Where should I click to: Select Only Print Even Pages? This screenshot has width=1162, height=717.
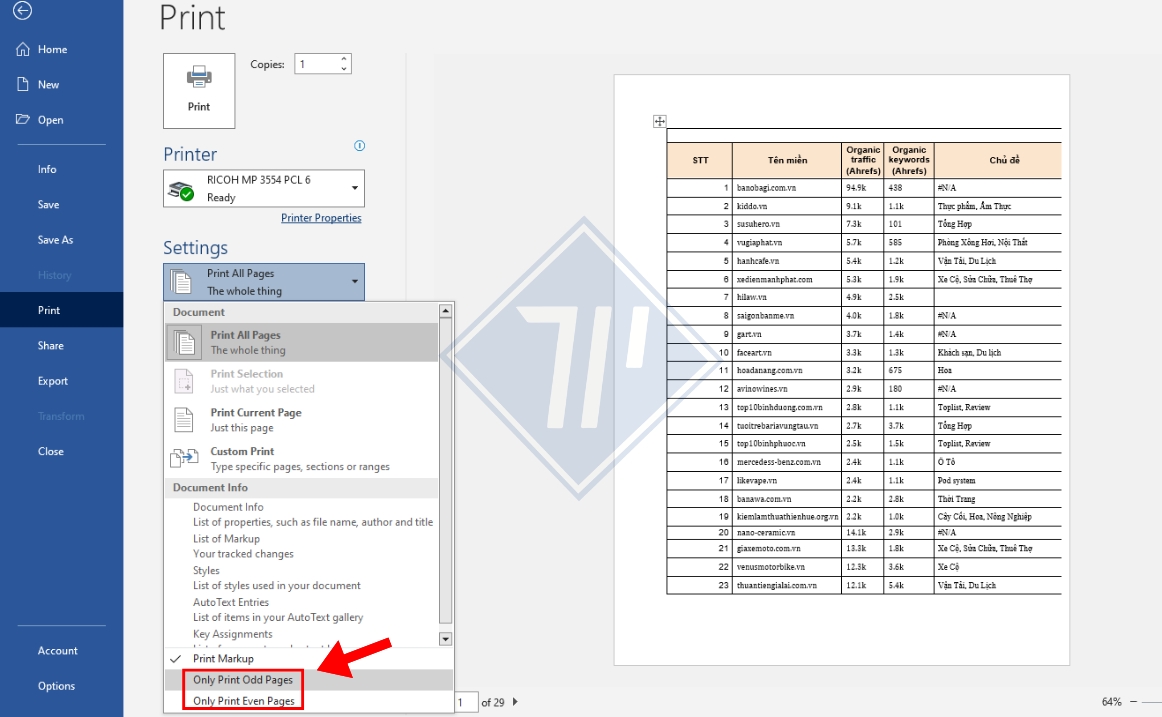tap(244, 701)
